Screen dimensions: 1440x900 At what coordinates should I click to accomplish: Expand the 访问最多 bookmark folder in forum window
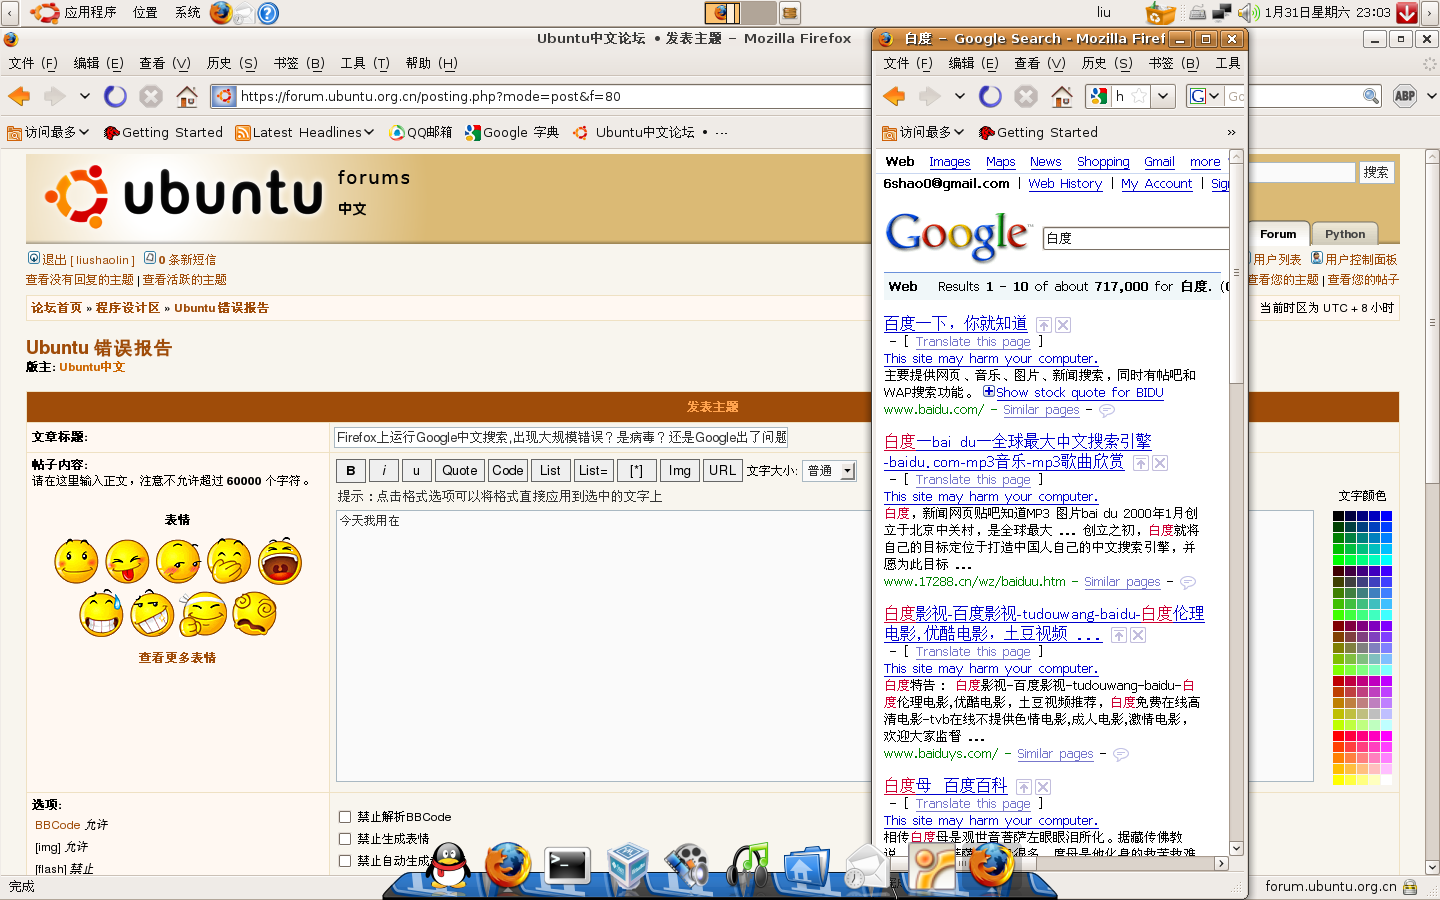pos(48,132)
